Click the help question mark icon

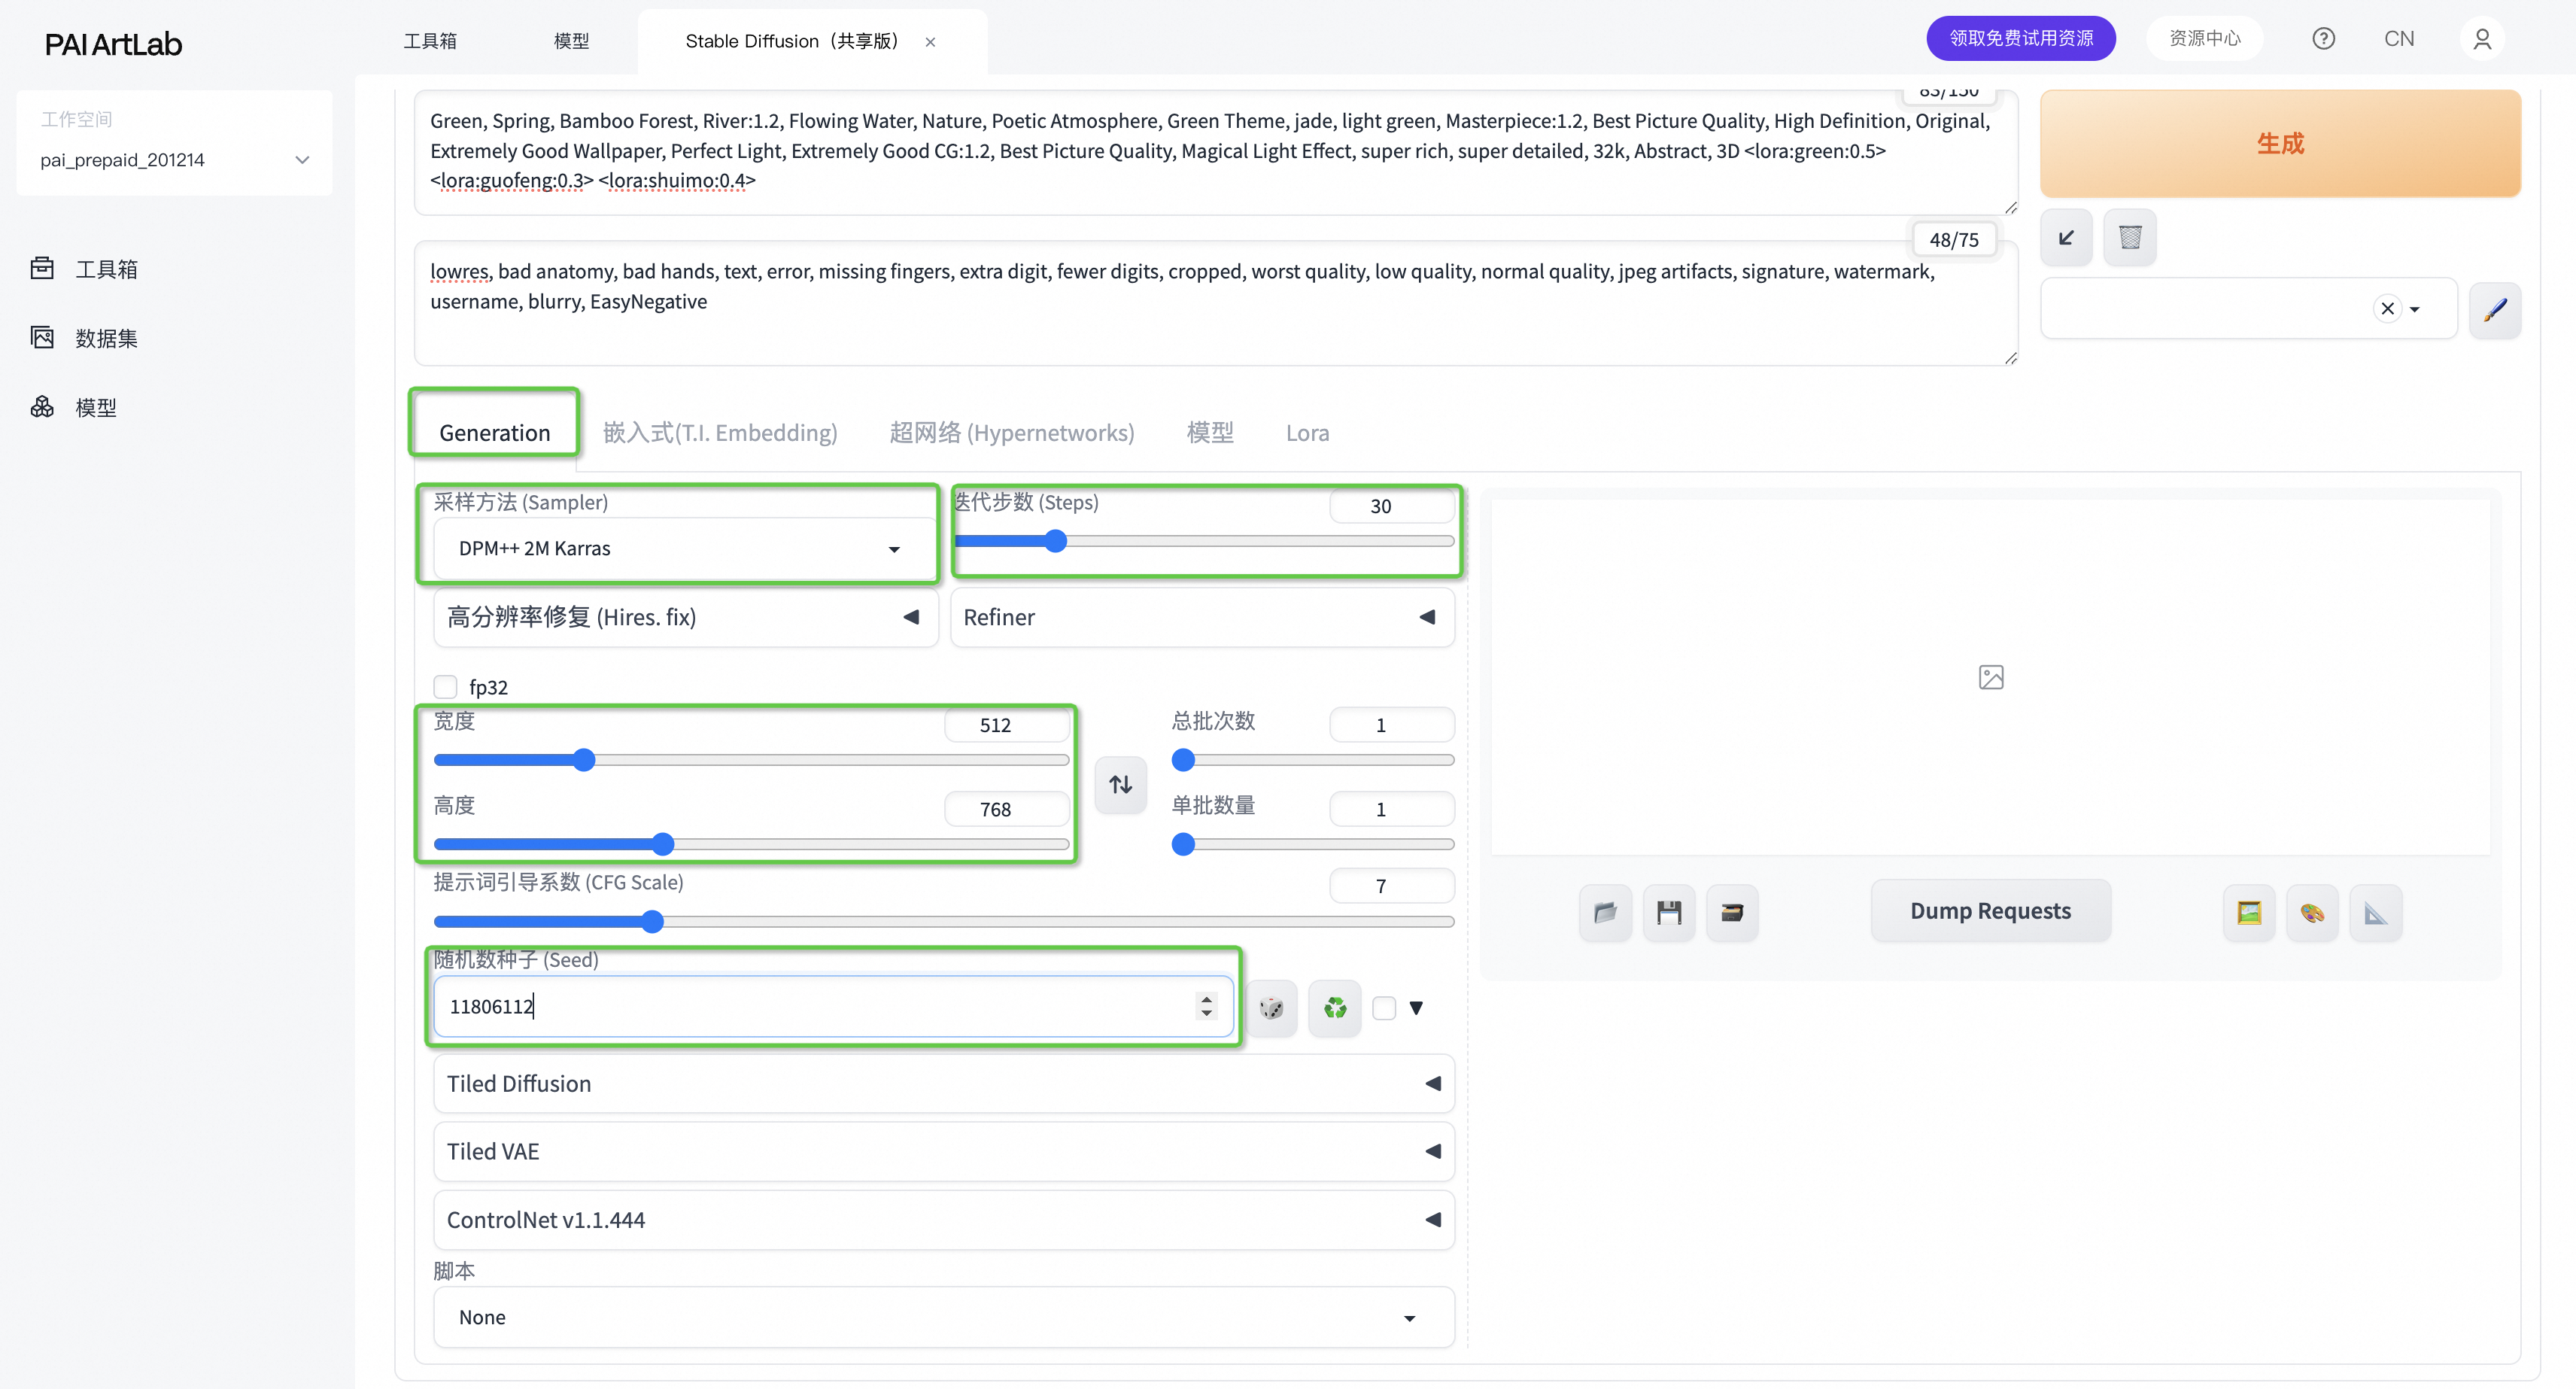coord(2323,39)
